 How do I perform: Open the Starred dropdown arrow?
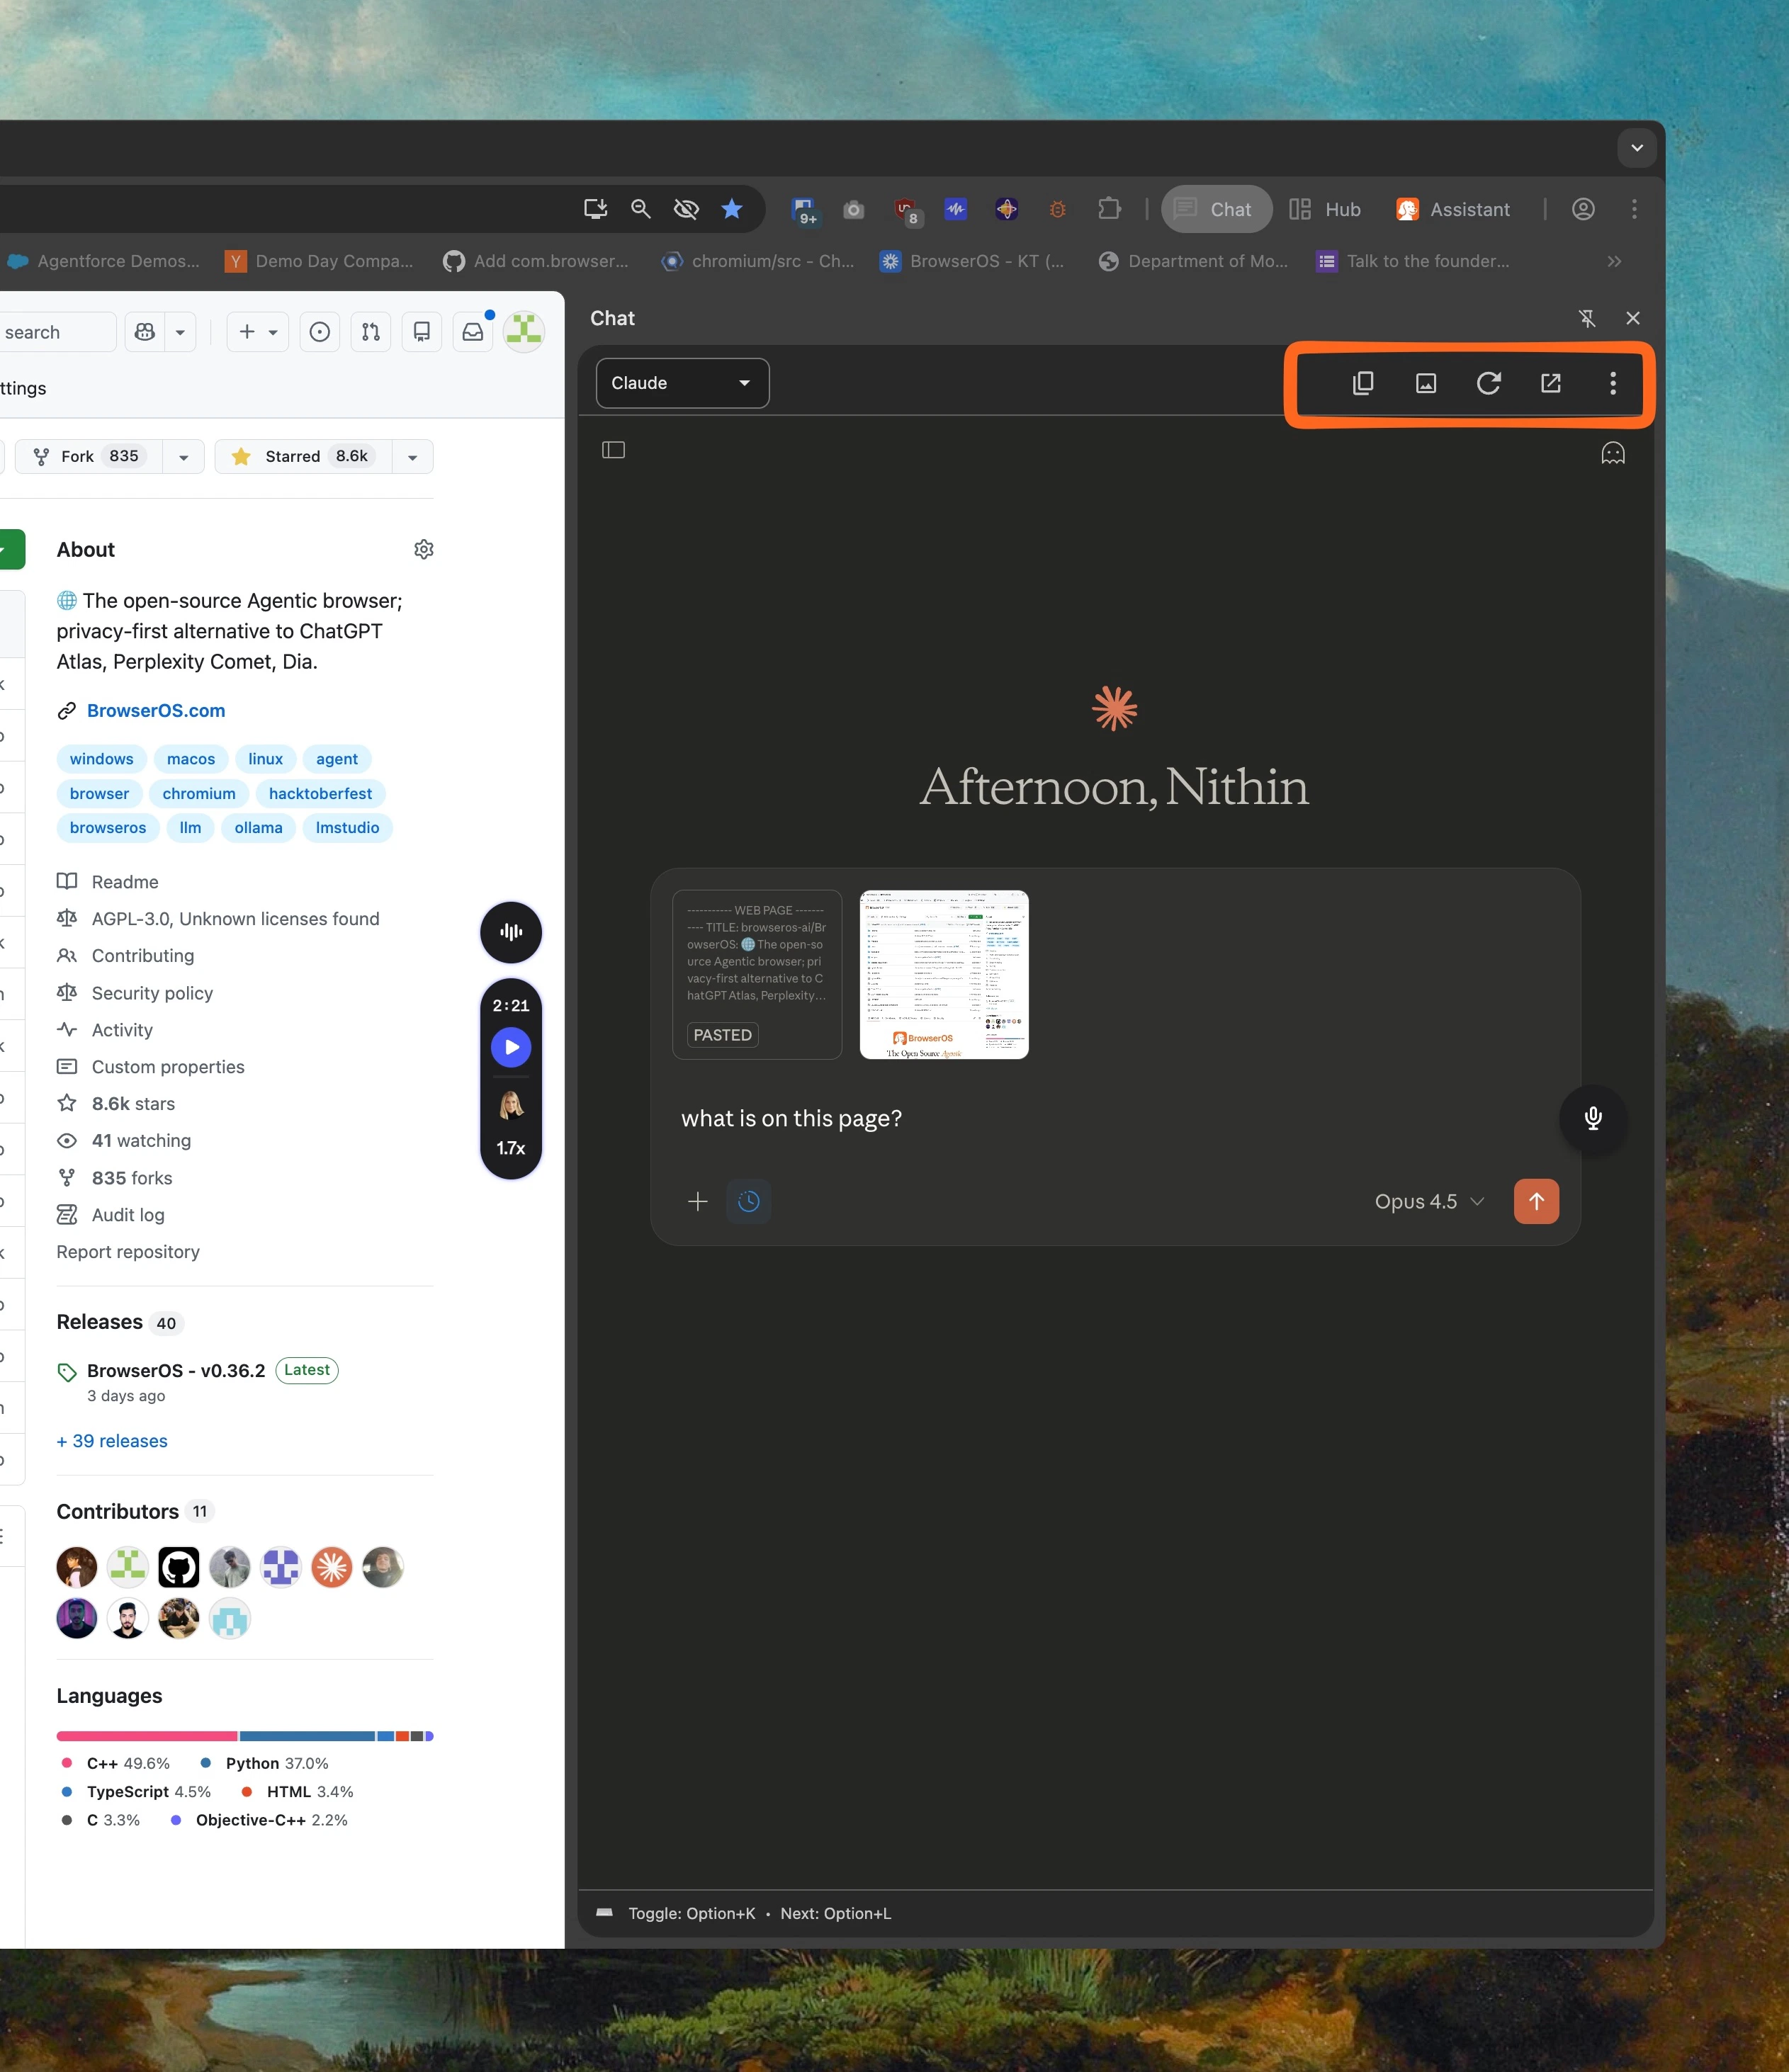[x=412, y=456]
